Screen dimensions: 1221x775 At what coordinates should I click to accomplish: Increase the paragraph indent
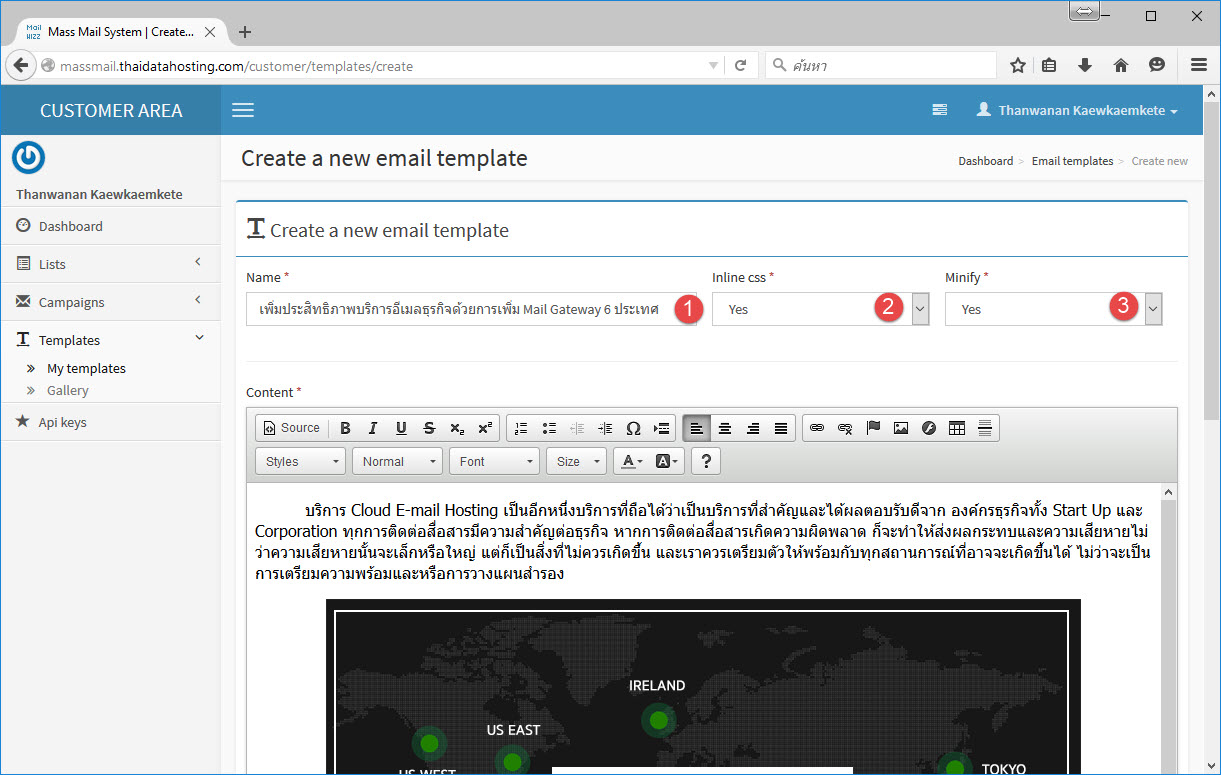point(605,428)
